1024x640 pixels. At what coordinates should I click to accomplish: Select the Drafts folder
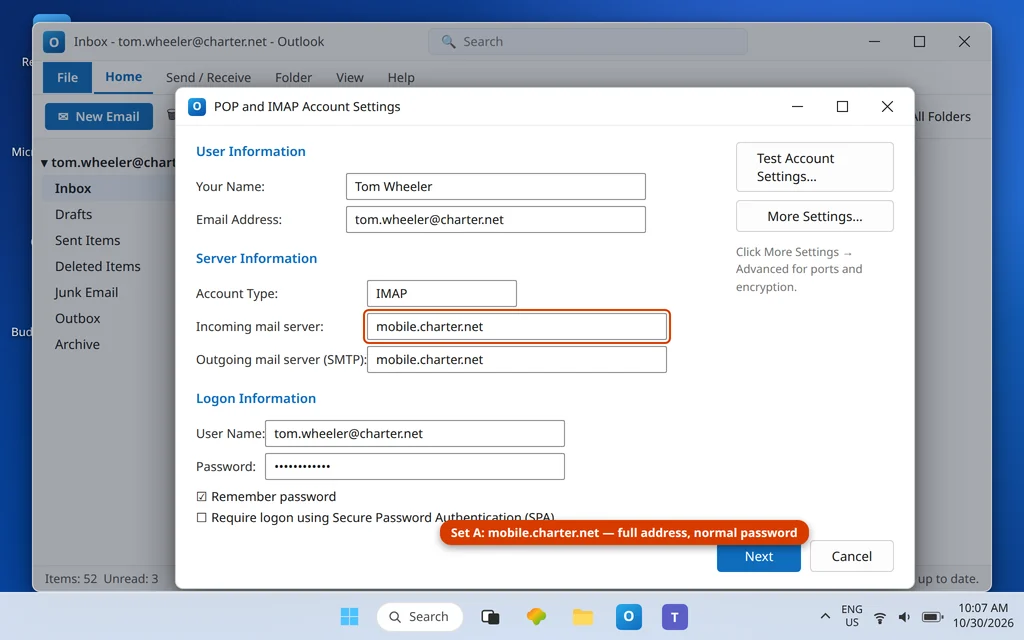point(108,215)
